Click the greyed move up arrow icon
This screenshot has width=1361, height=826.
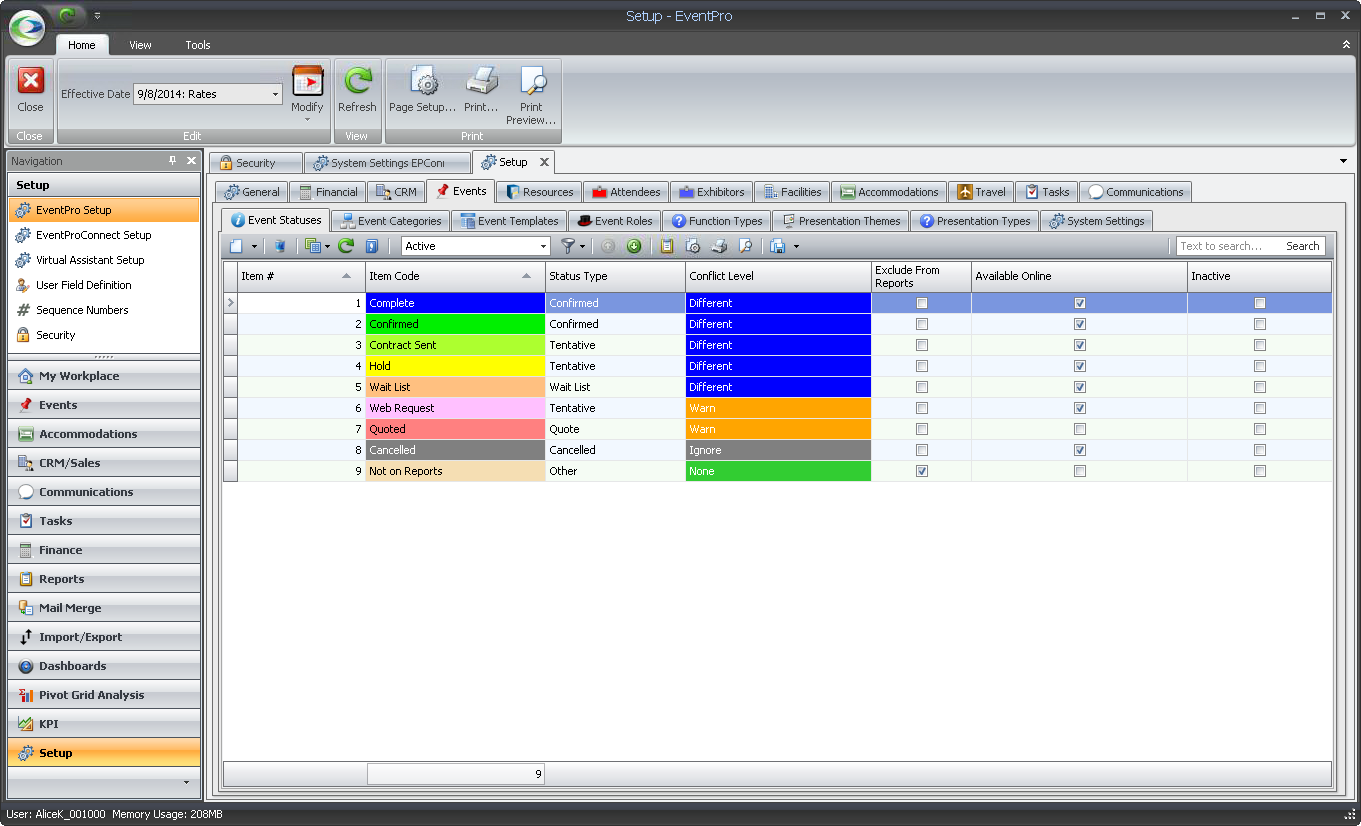point(607,246)
